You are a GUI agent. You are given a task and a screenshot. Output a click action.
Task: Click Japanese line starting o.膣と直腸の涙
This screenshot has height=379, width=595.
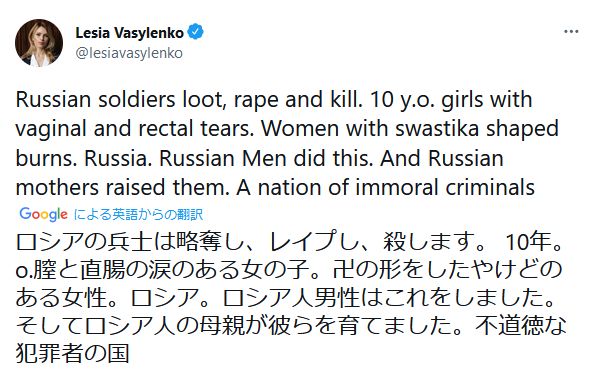(288, 270)
